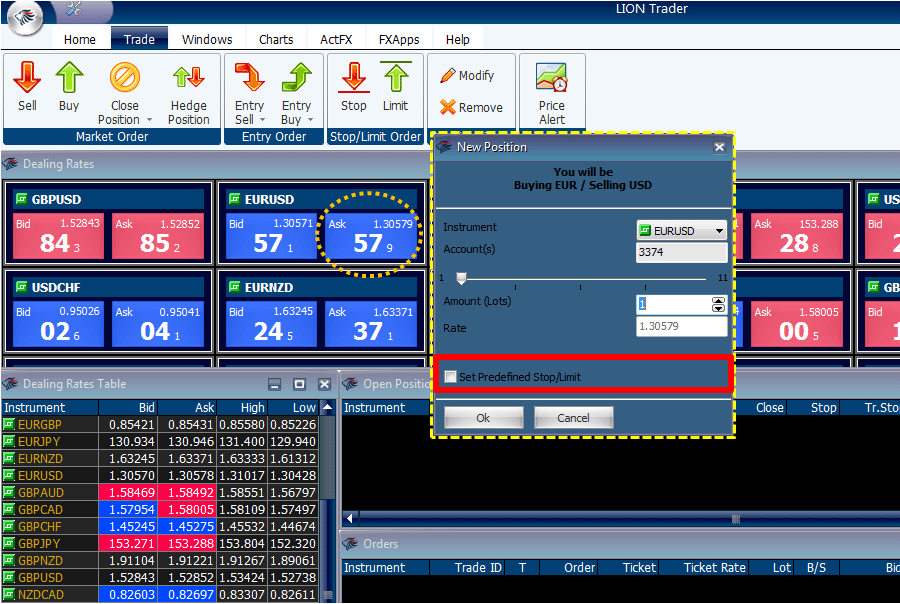Click Cancel in New Position dialog
Viewport: 900px width, 604px height.
coord(573,417)
